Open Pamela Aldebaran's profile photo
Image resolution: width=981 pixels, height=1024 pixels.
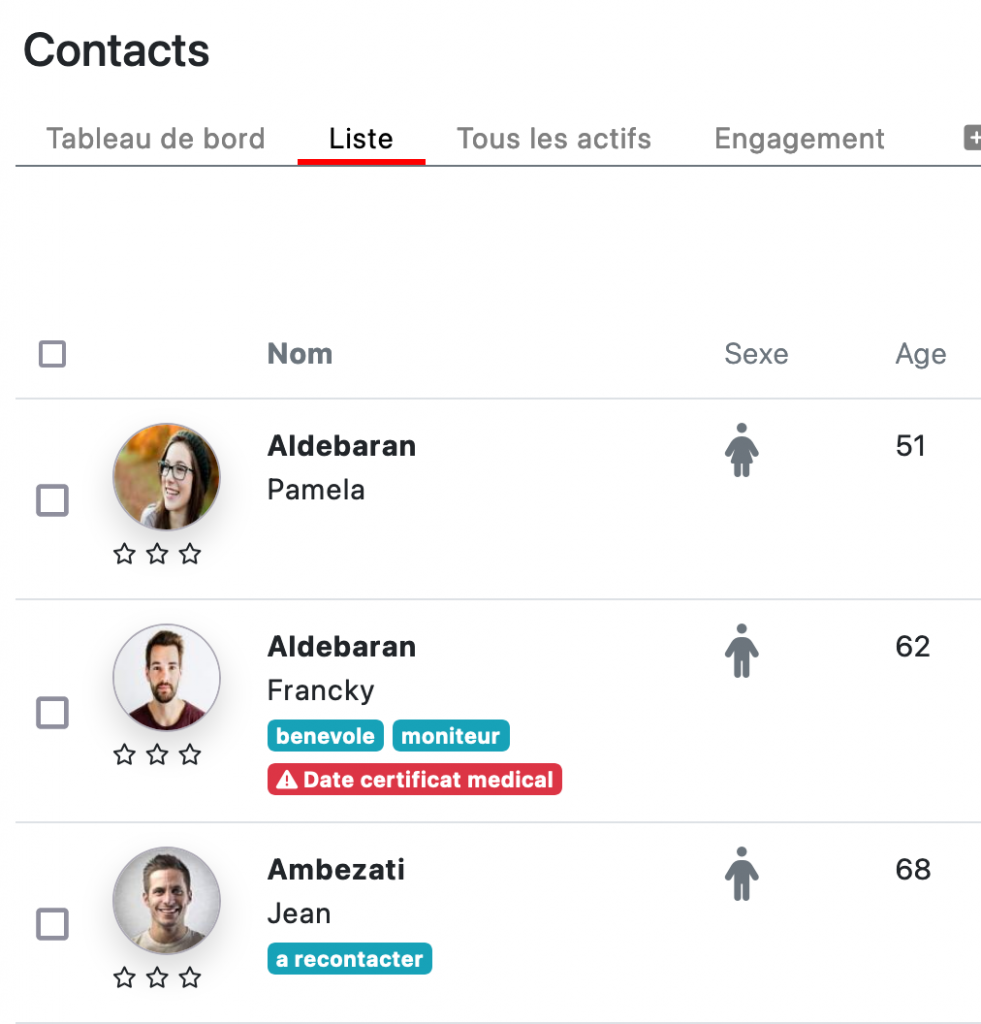click(167, 477)
